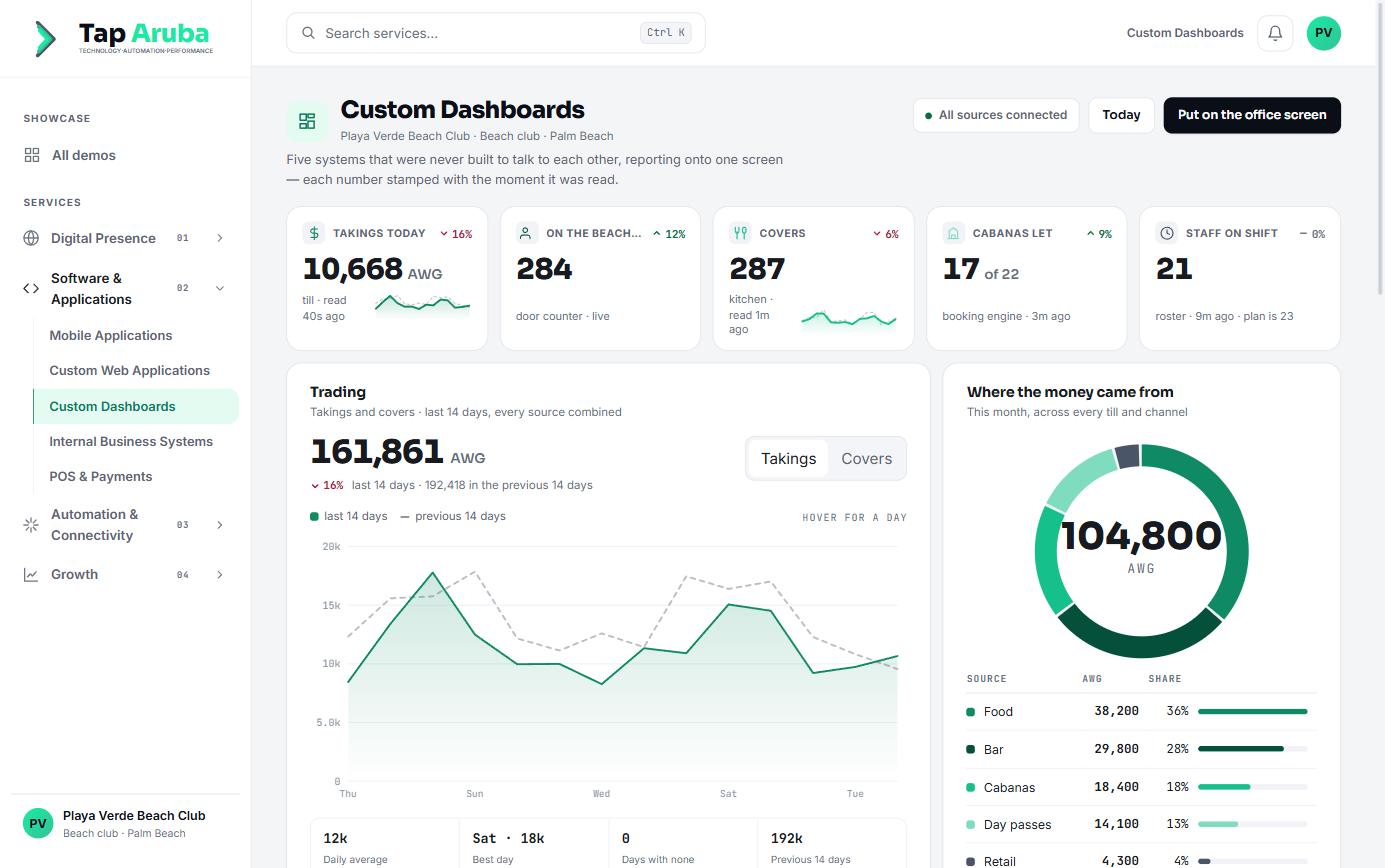Click the clock icon on Staff on Shift
The image size is (1385, 868).
point(1166,233)
